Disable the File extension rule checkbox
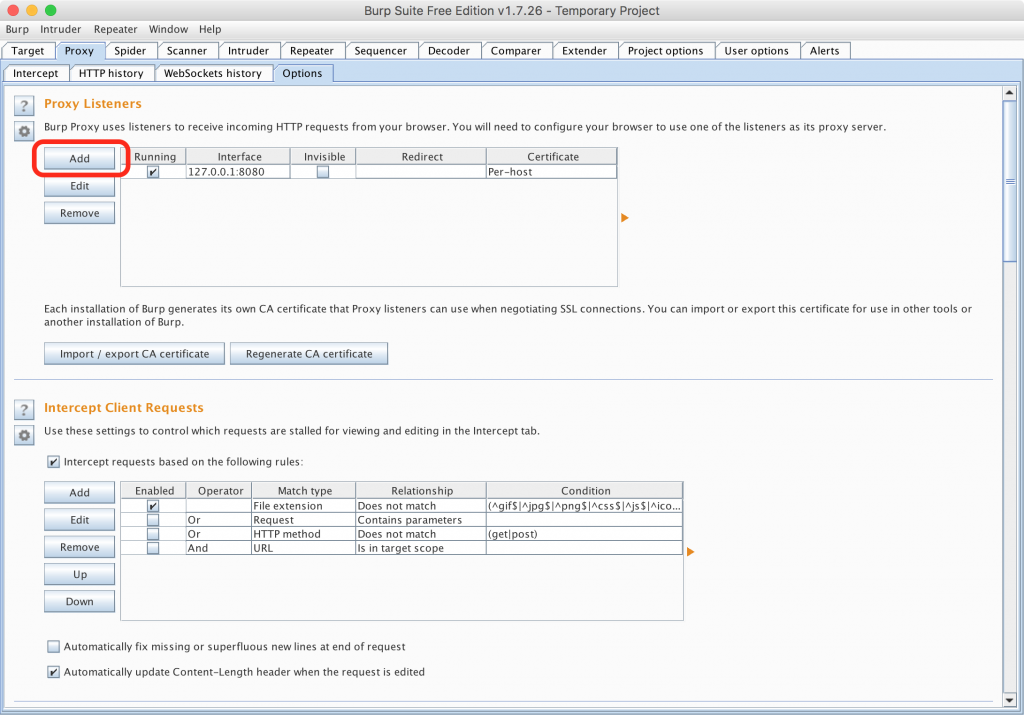Viewport: 1024px width, 715px height. point(153,506)
